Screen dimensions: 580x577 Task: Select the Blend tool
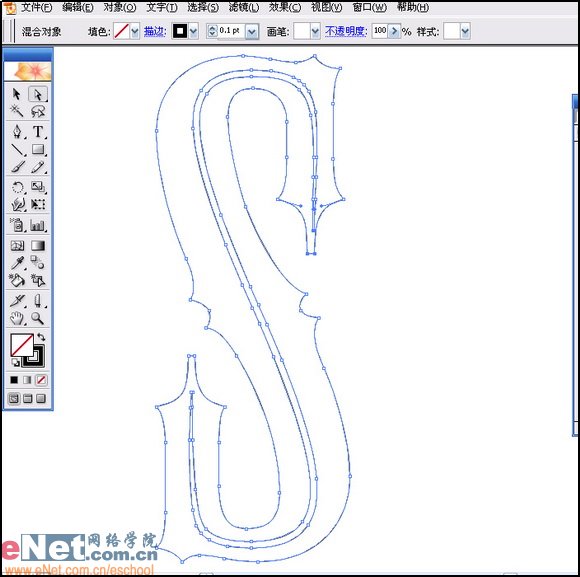tap(38, 263)
